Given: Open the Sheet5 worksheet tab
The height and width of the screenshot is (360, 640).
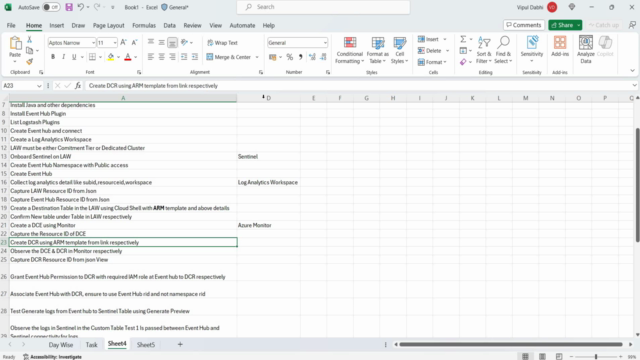Looking at the screenshot, I should 146,345.
